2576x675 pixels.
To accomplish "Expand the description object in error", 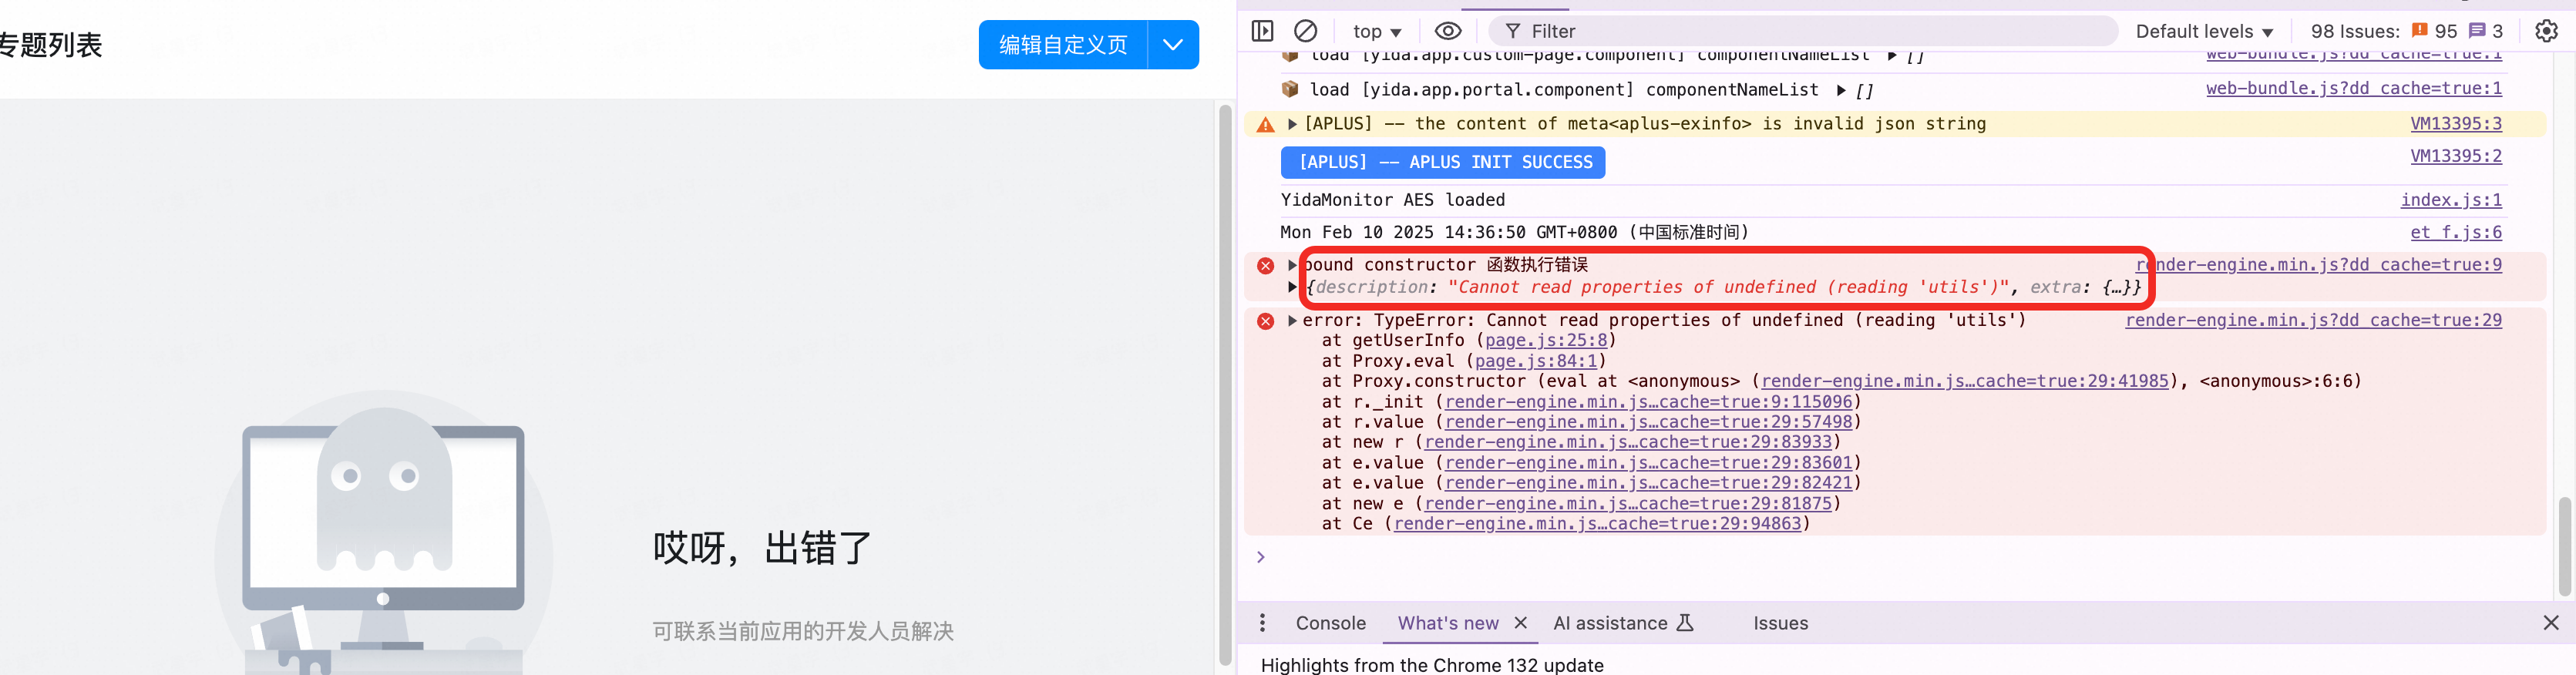I will point(1292,287).
